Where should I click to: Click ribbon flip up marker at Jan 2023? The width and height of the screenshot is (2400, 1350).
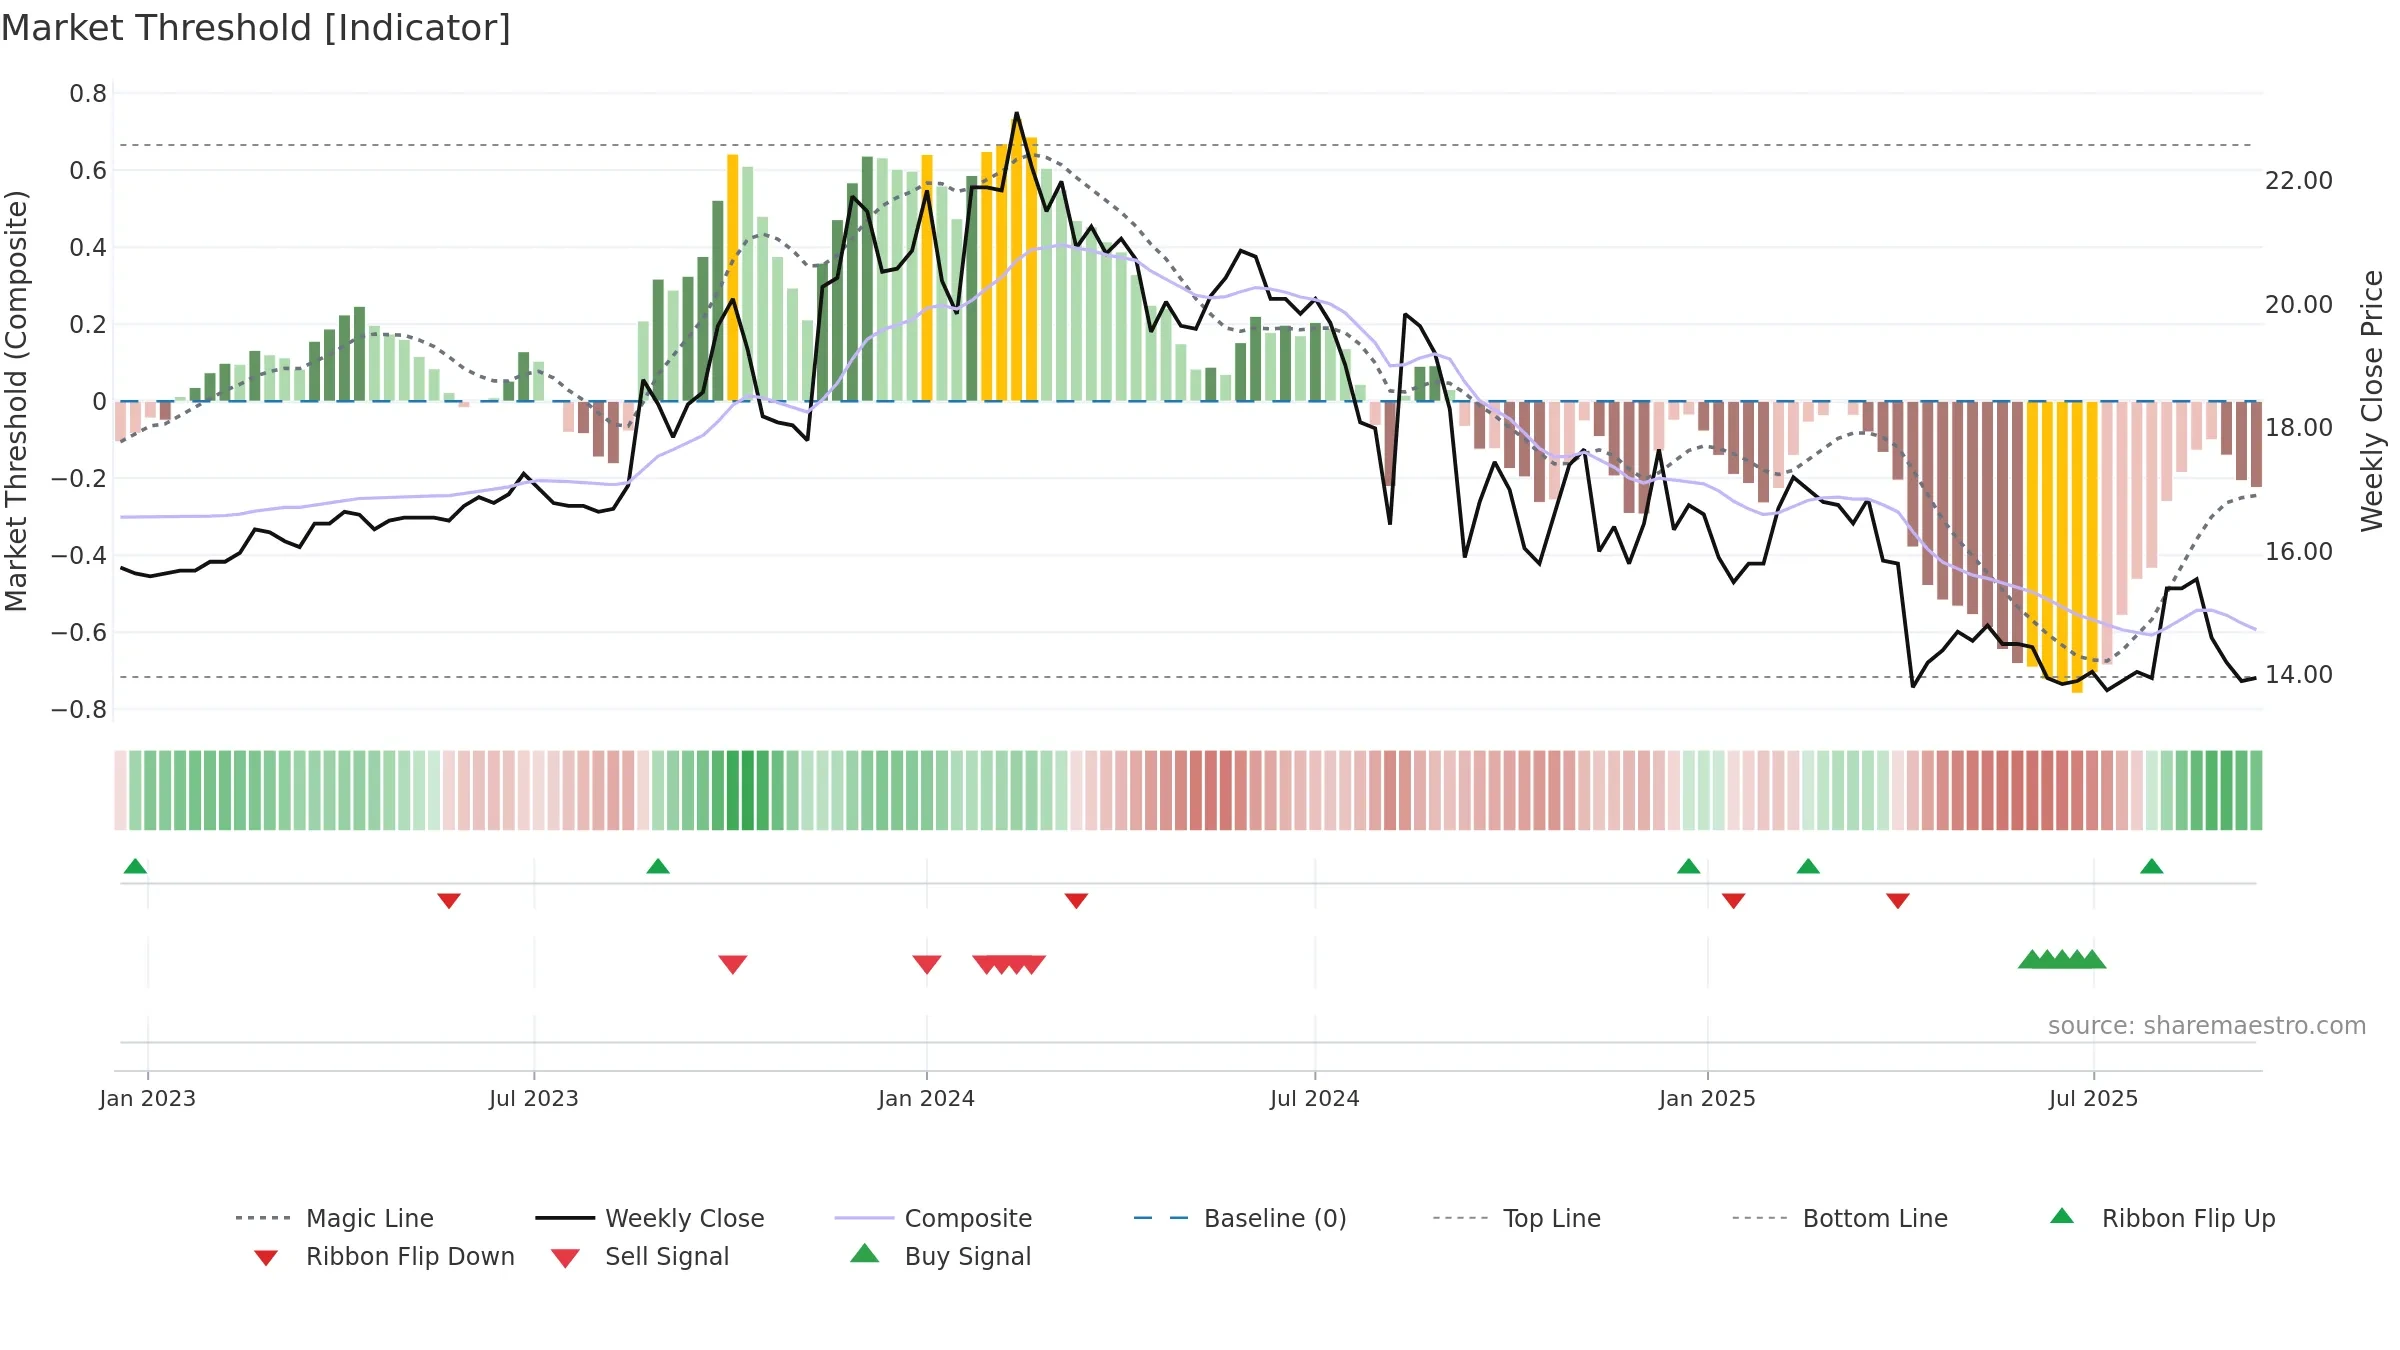coord(135,866)
